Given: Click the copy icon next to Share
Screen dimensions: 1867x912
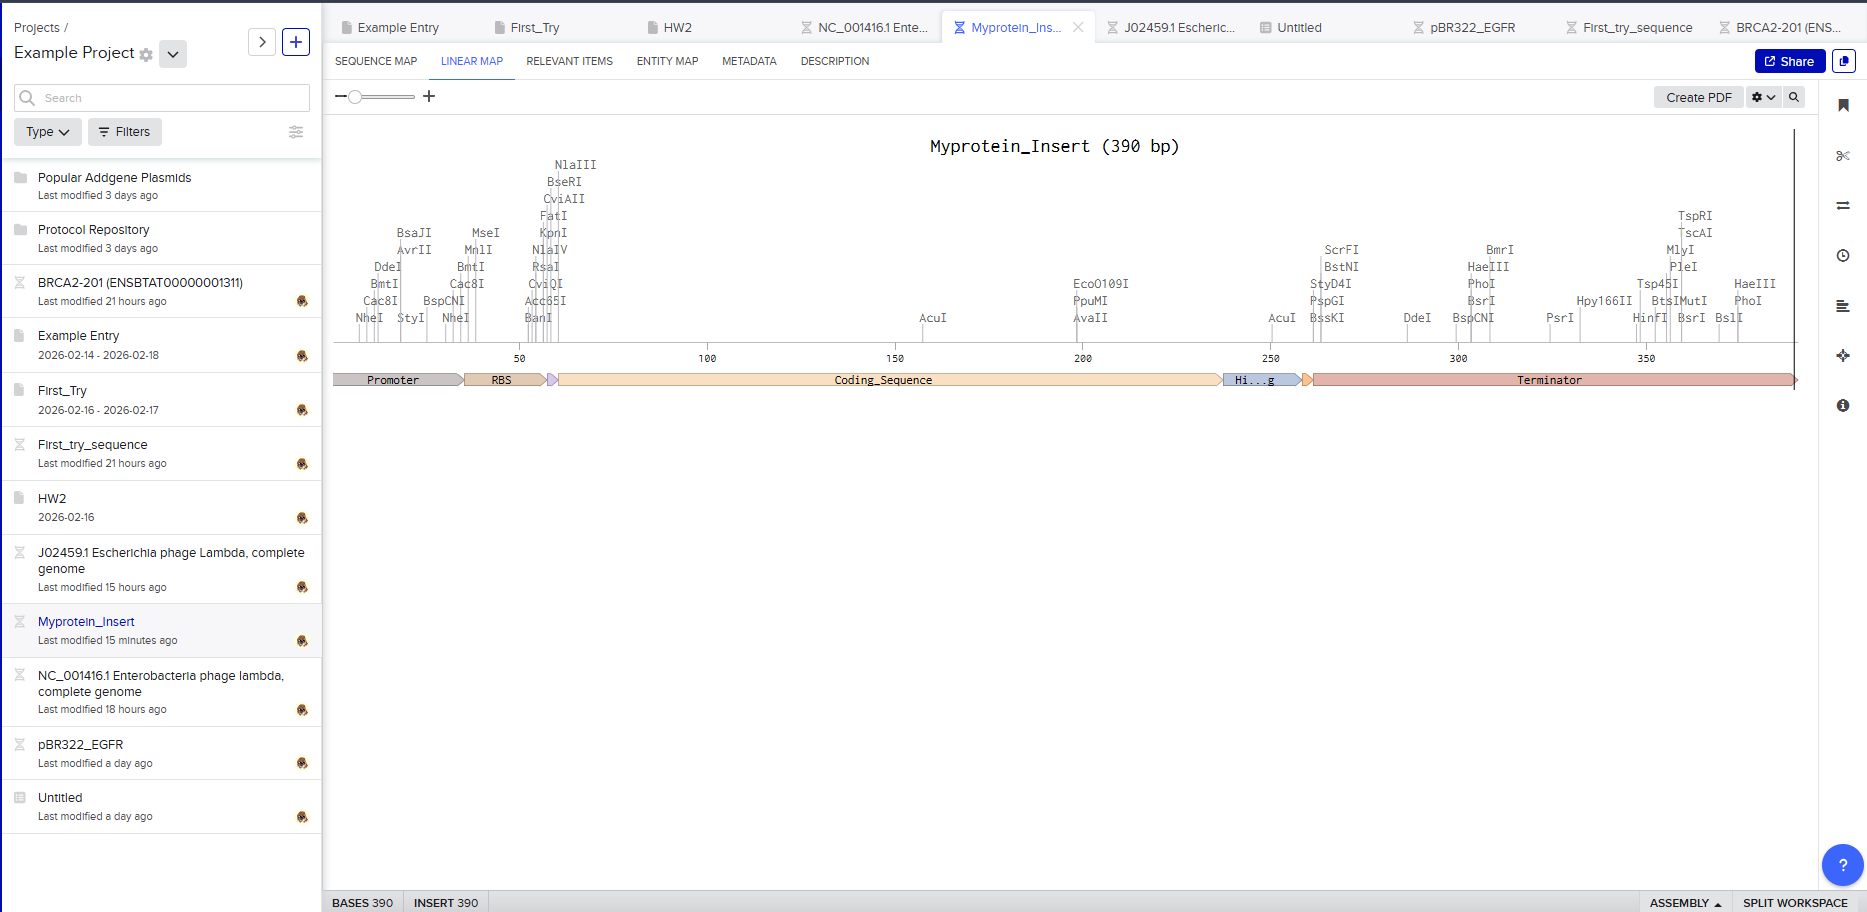Looking at the screenshot, I should (x=1843, y=62).
